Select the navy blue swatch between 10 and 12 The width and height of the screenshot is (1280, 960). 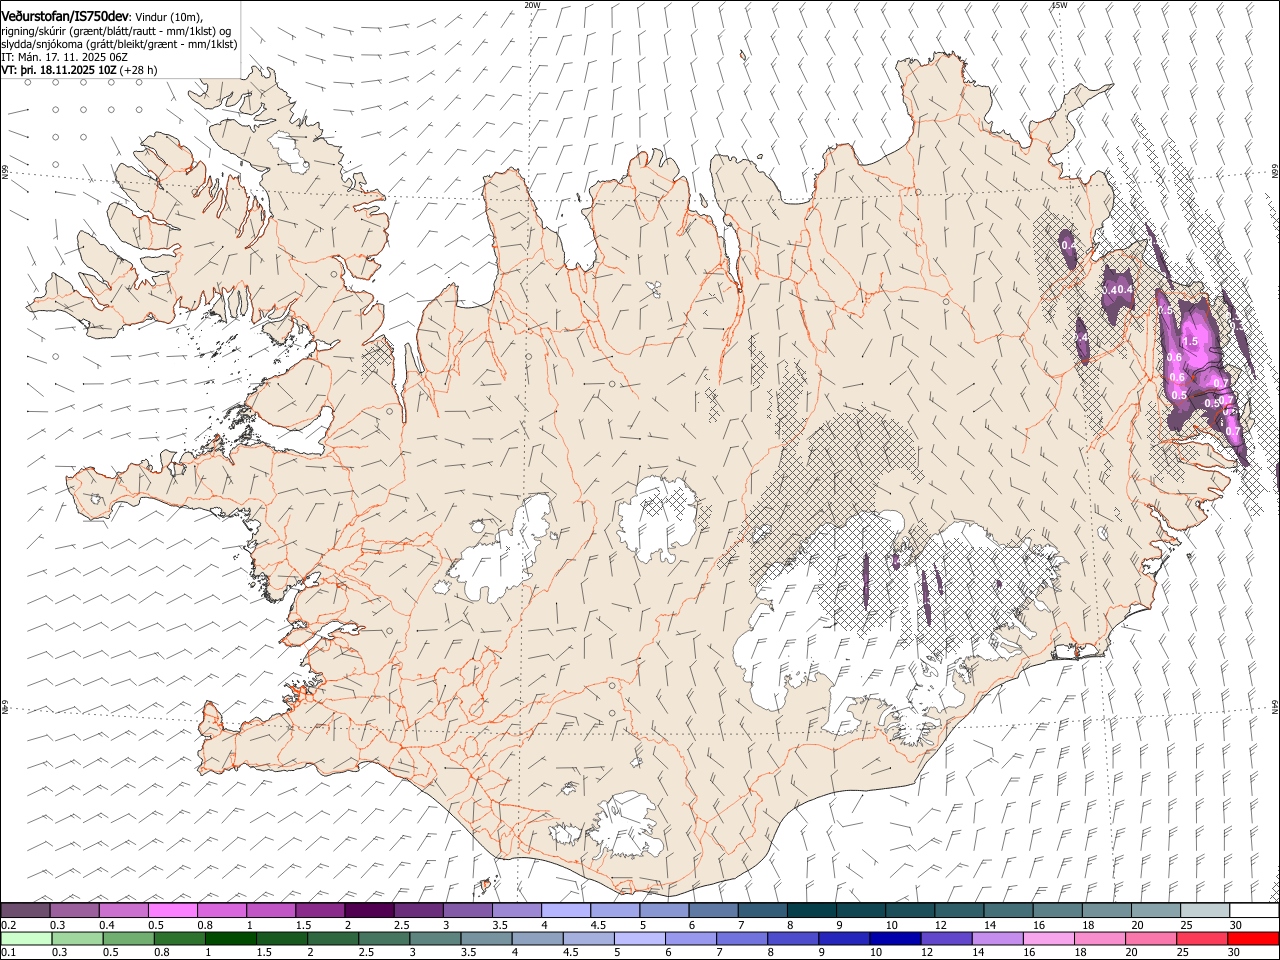pyautogui.click(x=895, y=938)
